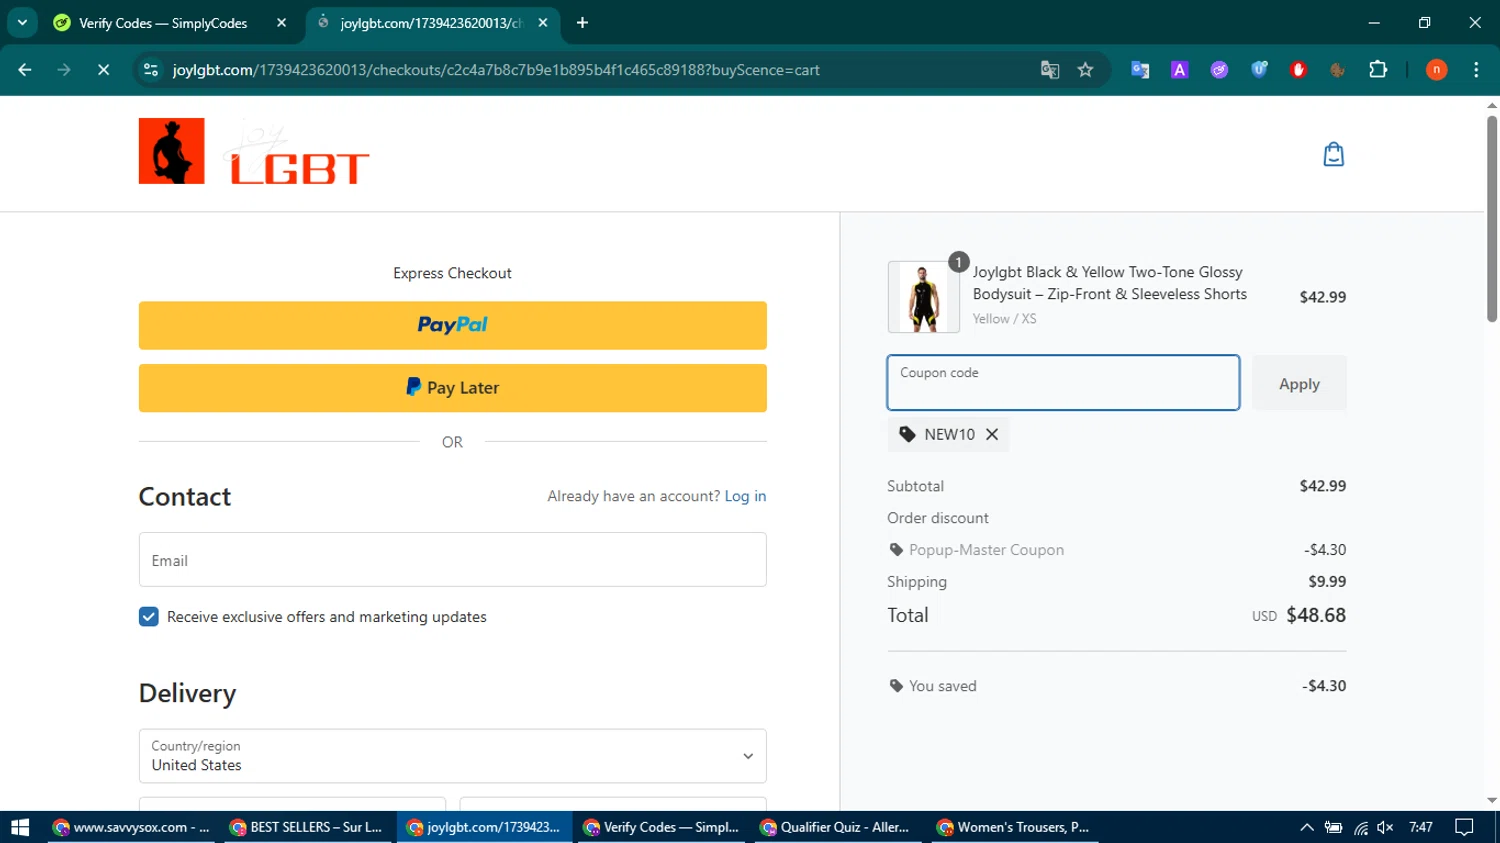Switch to www.savvysox.com taskbar window
The width and height of the screenshot is (1500, 843).
(131, 827)
